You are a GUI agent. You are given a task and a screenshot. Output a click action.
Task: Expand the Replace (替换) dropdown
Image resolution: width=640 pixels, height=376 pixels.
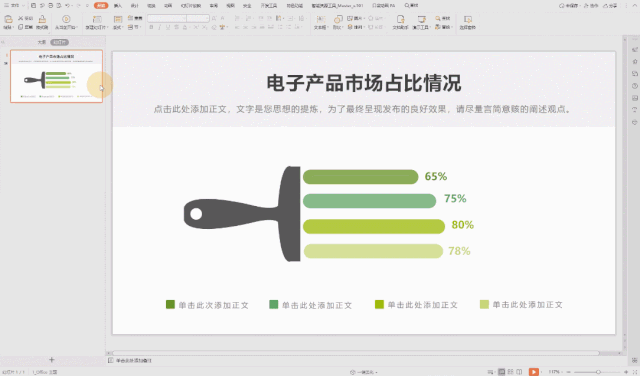pos(443,27)
